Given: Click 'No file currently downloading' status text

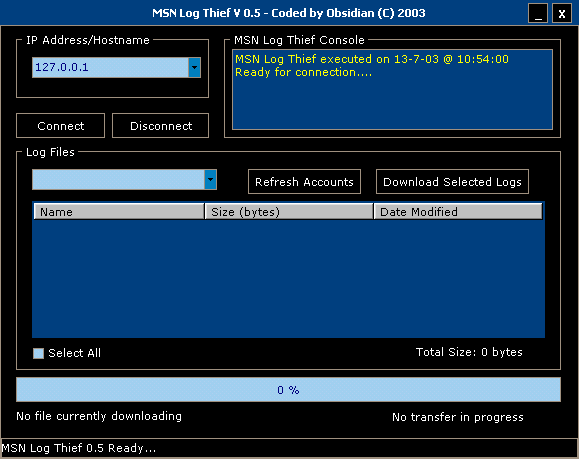Looking at the screenshot, I should pos(99,416).
